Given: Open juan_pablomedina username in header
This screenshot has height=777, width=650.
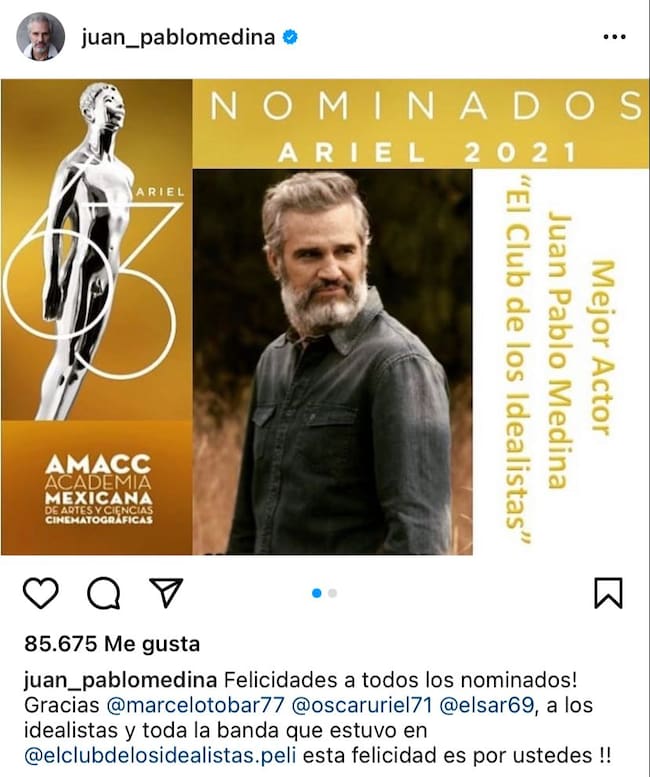Looking at the screenshot, I should pos(178,37).
